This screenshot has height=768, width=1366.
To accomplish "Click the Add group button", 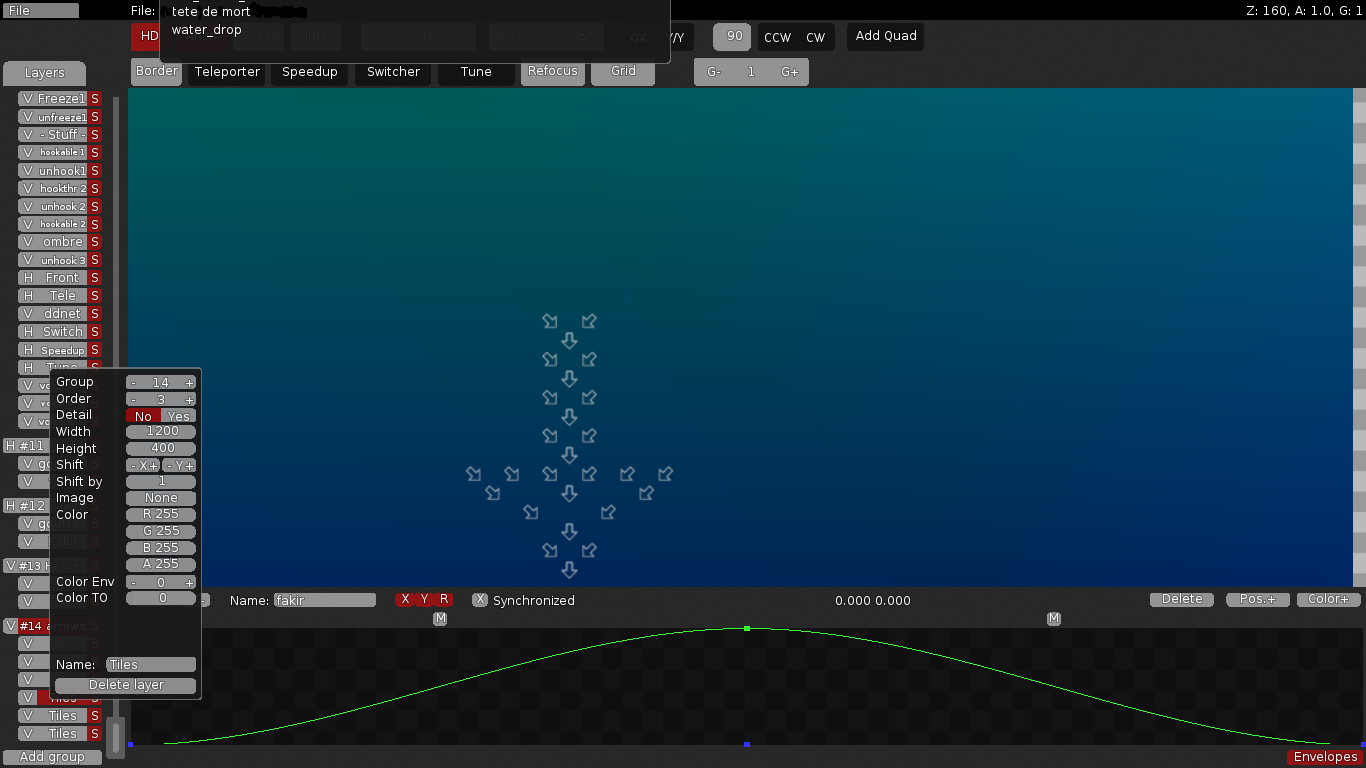I will 52,756.
